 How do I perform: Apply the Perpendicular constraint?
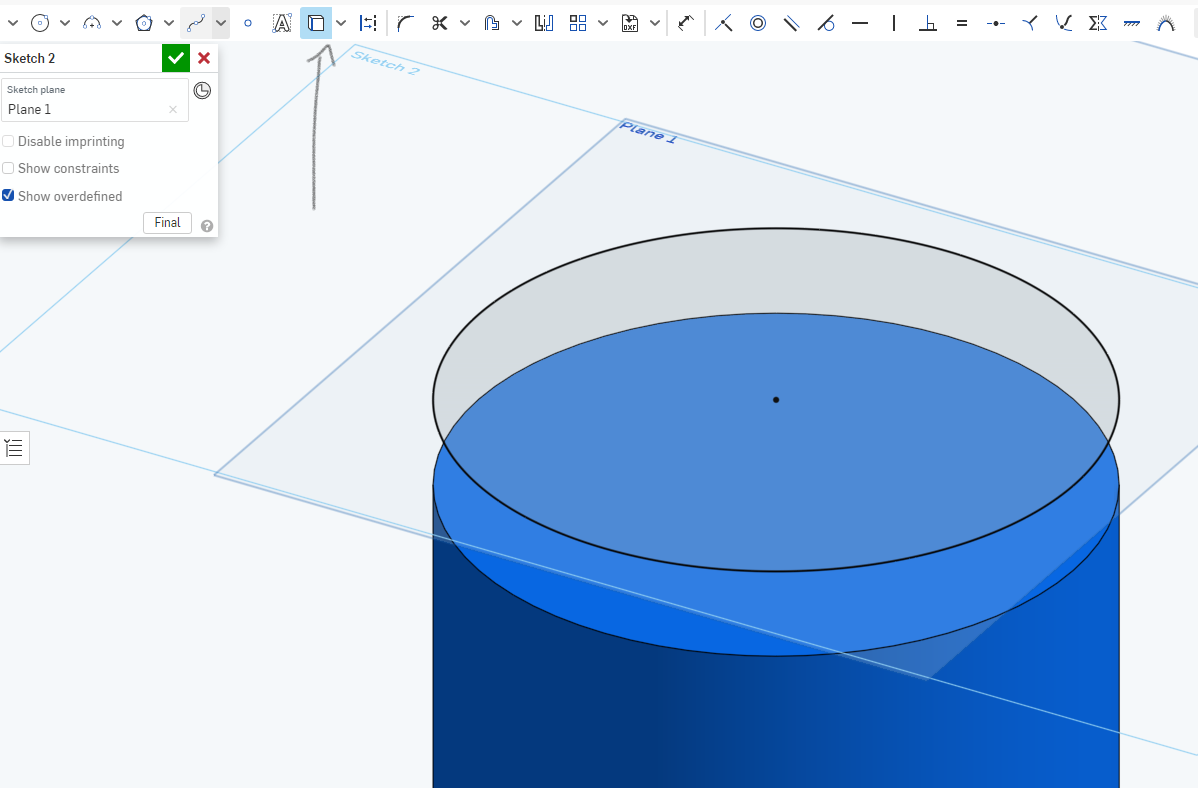pyautogui.click(x=928, y=24)
